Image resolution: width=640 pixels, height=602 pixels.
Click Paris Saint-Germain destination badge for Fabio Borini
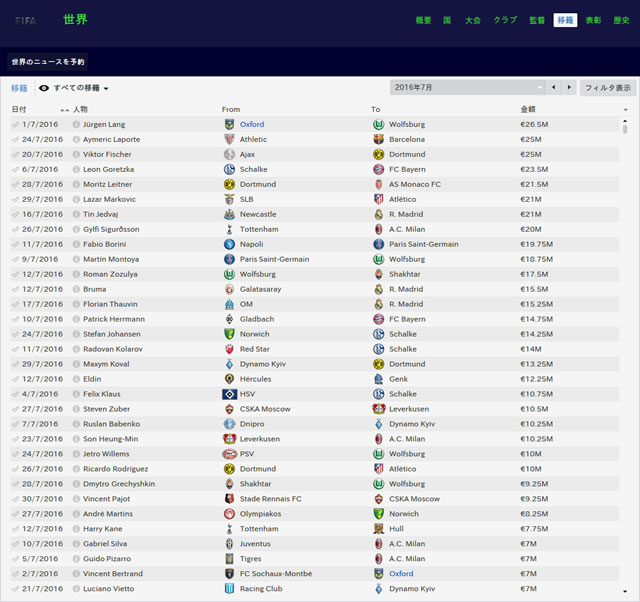(379, 244)
